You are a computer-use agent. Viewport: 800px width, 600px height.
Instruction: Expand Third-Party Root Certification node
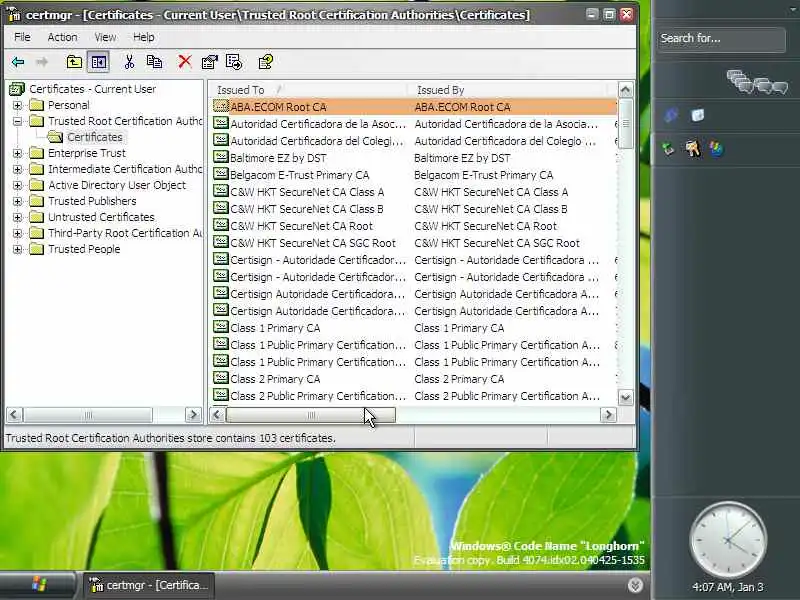pyautogui.click(x=17, y=233)
